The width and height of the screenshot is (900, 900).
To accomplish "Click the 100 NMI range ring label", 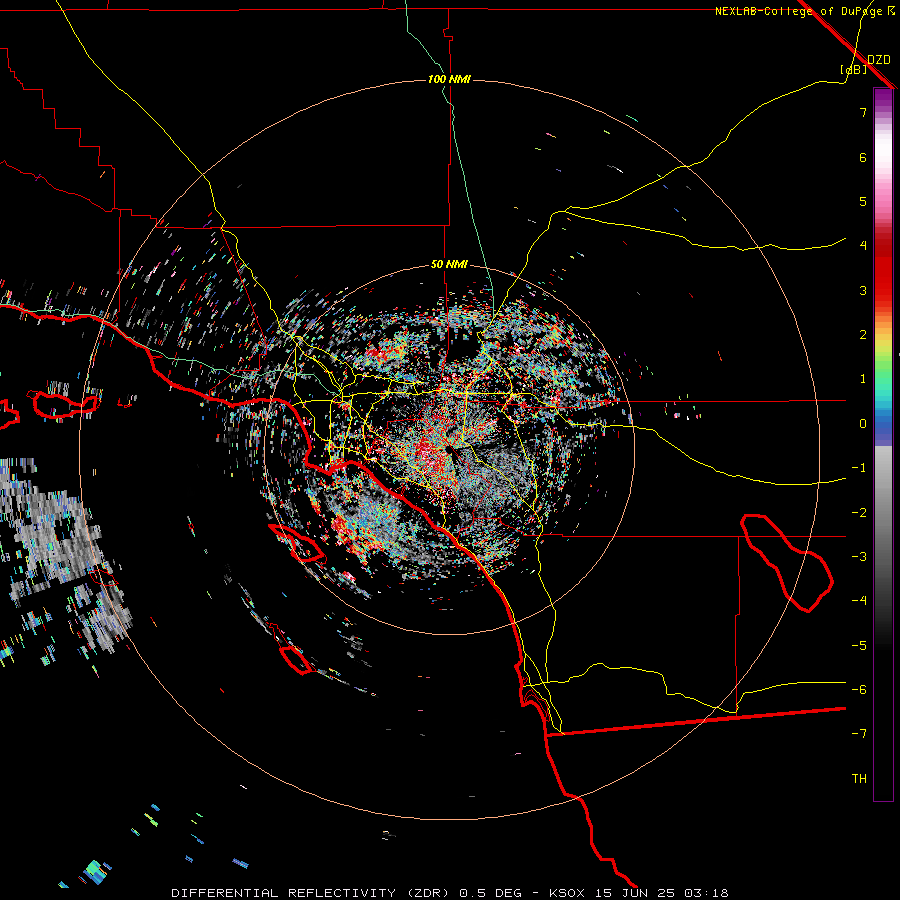I will pos(449,79).
